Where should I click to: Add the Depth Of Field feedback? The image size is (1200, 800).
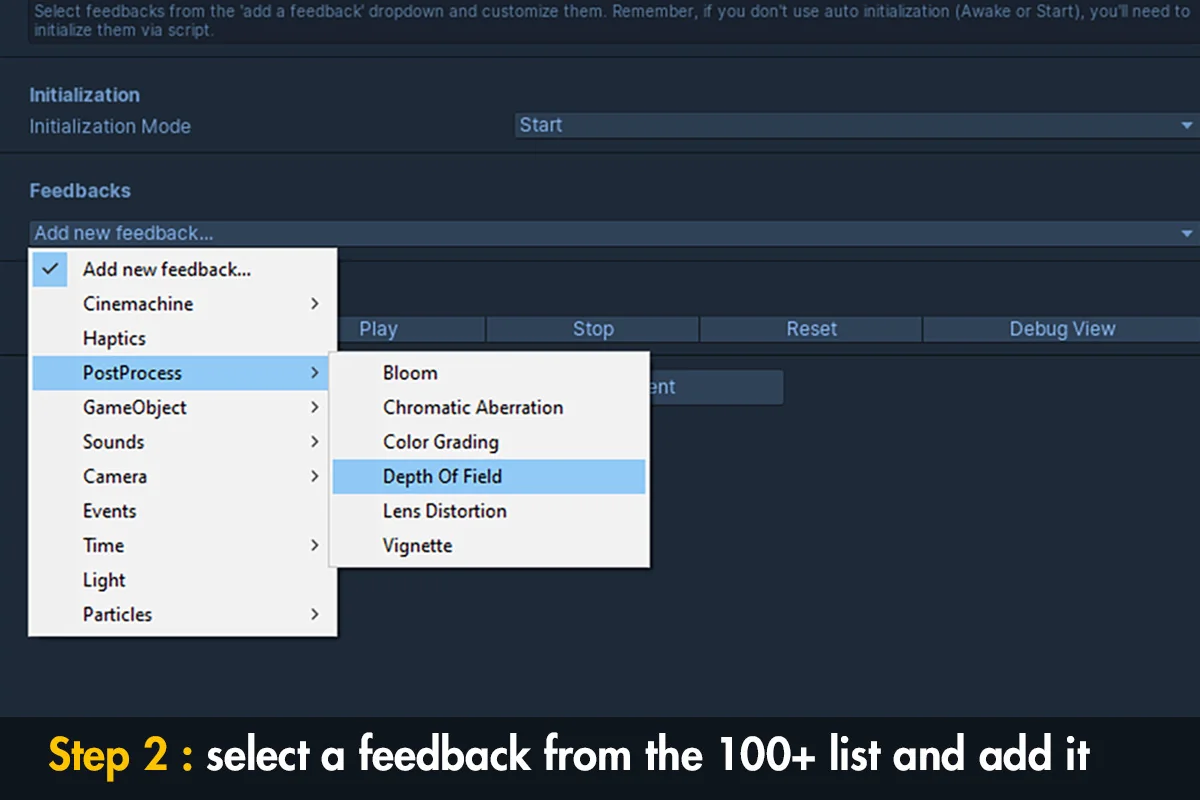coord(442,476)
